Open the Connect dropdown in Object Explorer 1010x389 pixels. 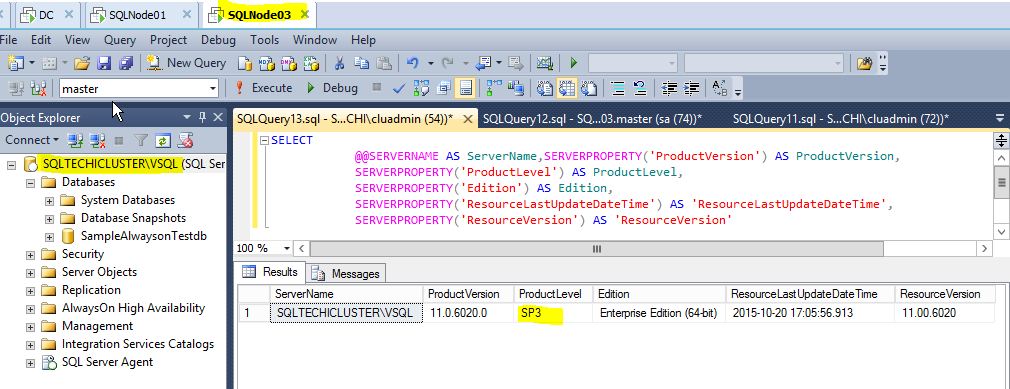[31, 140]
